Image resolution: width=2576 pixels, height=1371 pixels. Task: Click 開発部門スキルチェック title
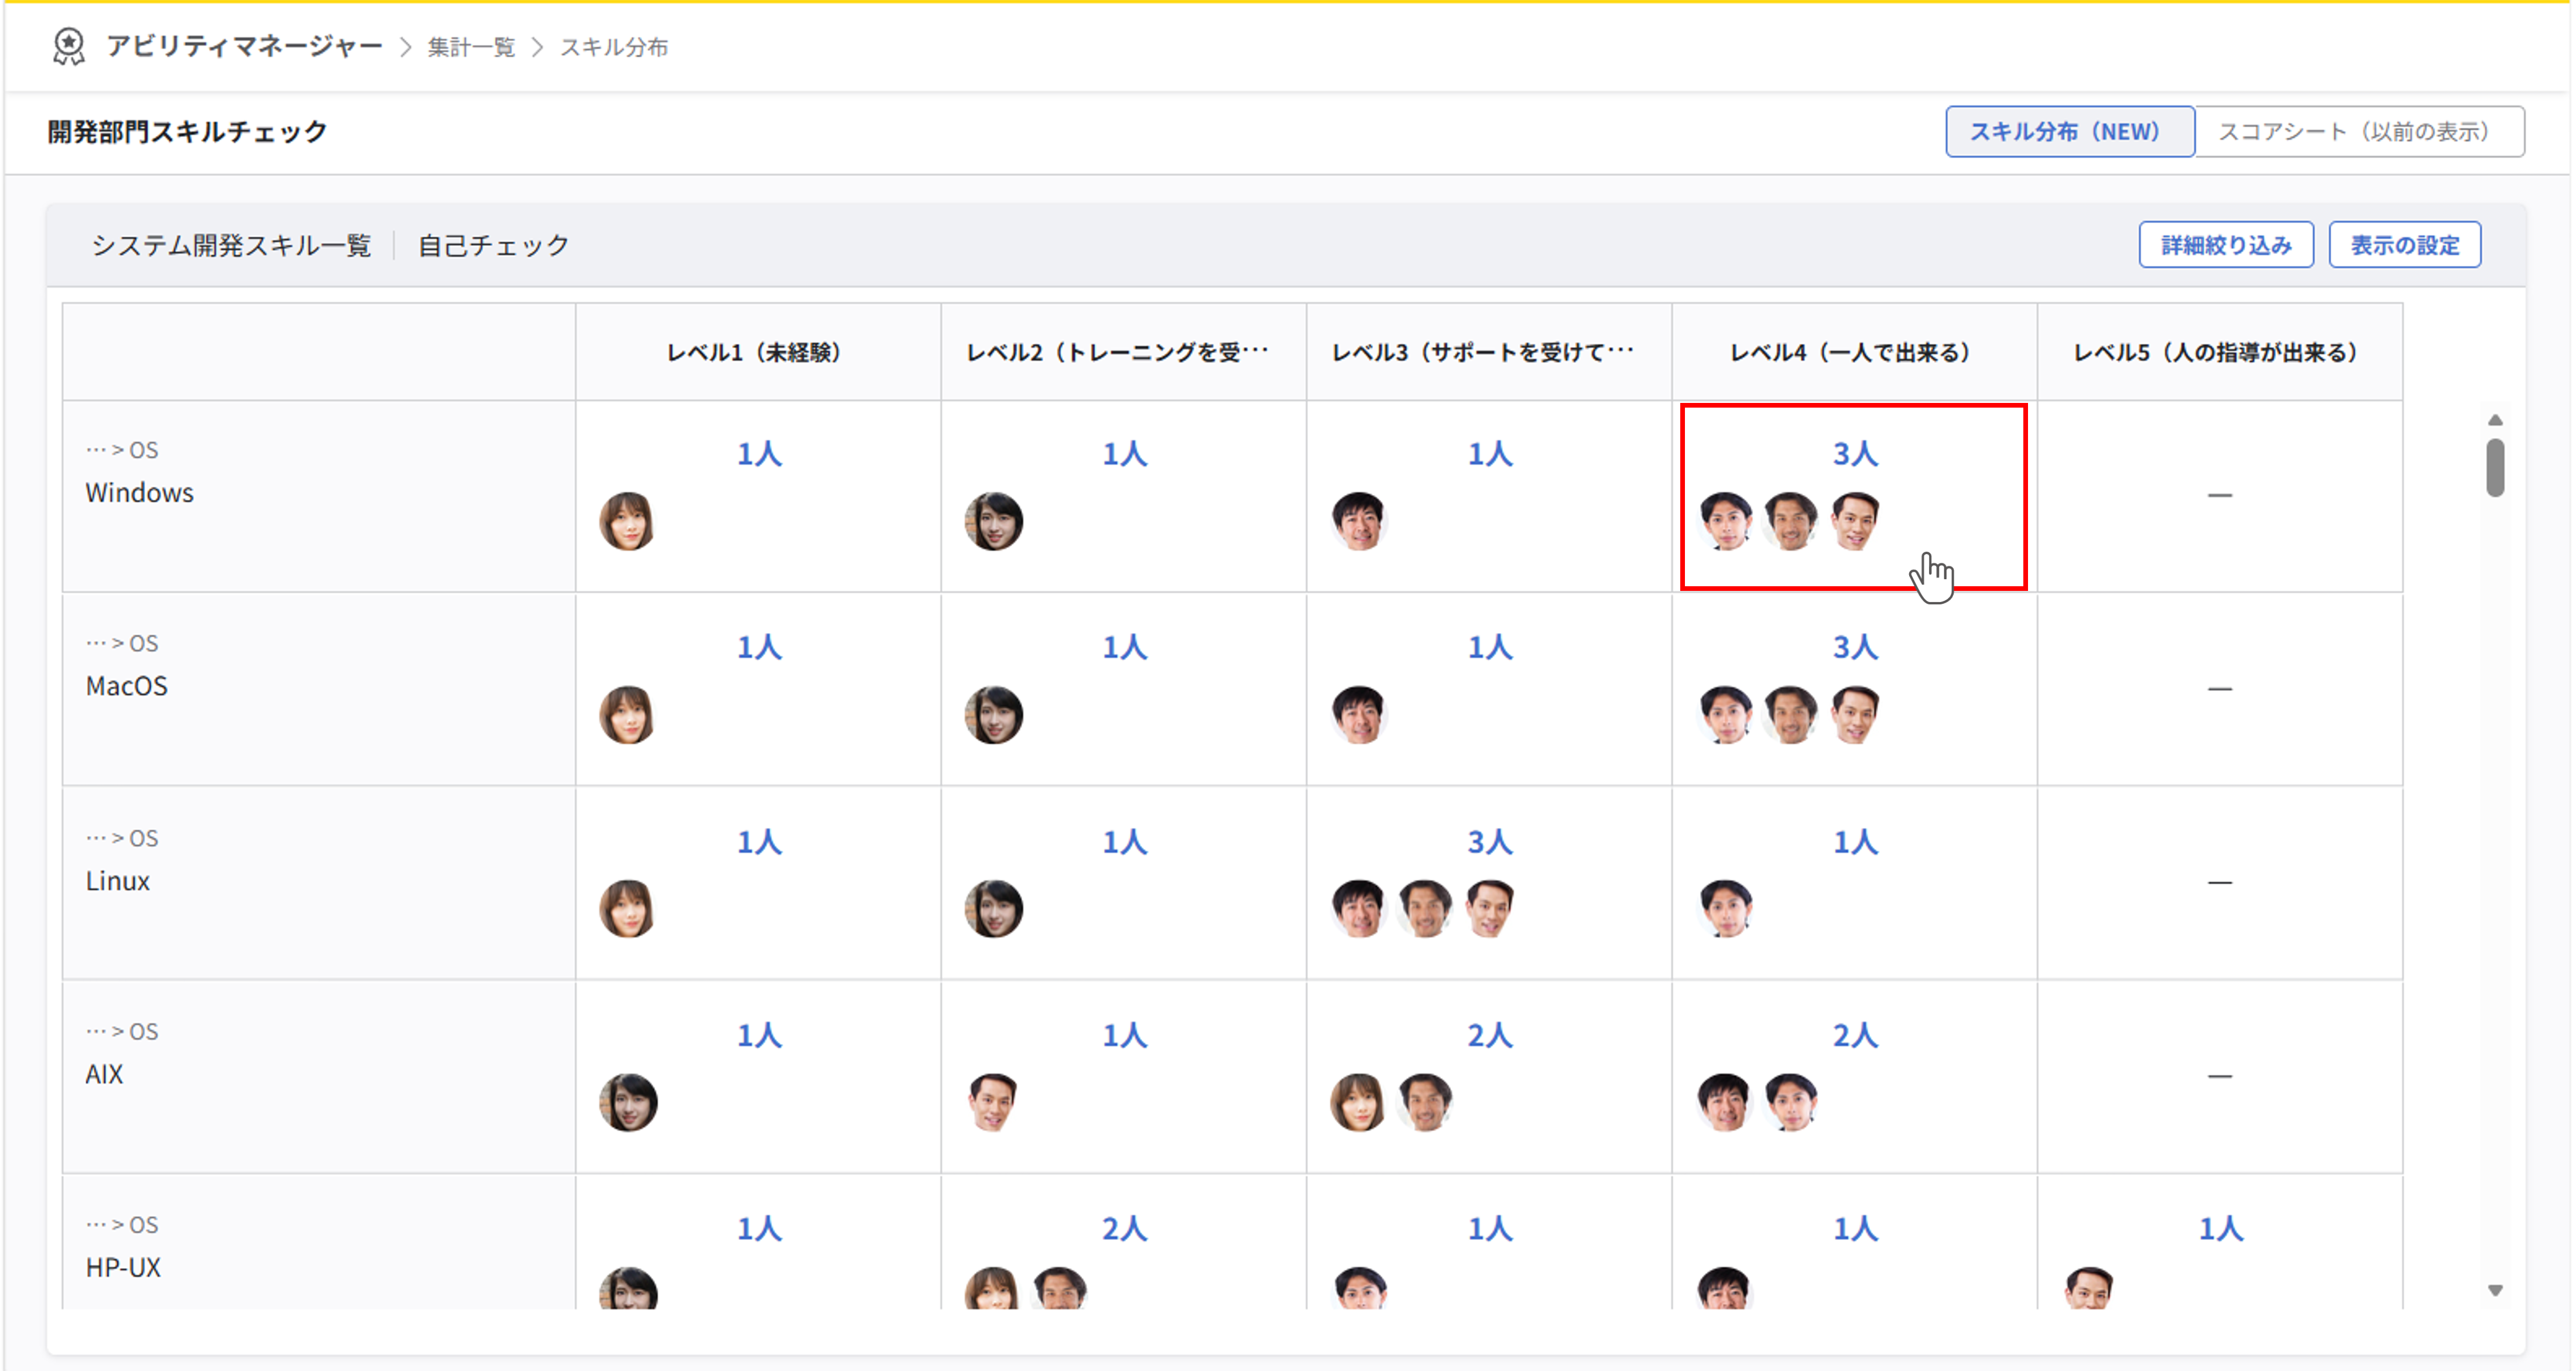[x=188, y=131]
